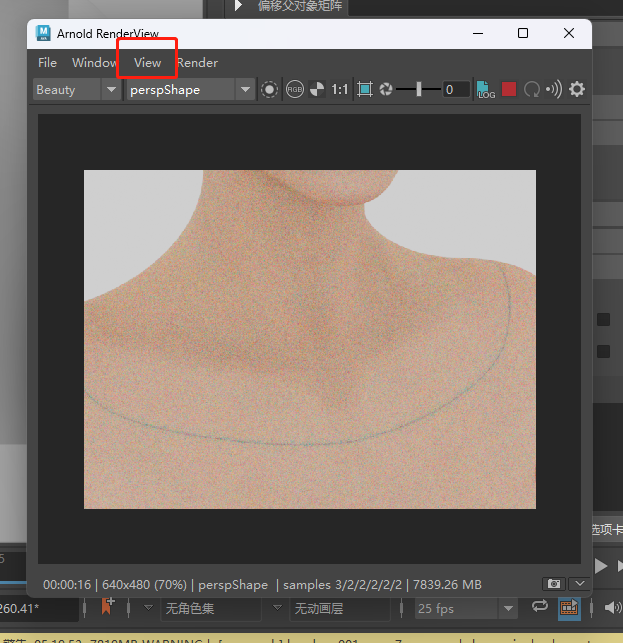Click the refresh render icon

pos(532,89)
